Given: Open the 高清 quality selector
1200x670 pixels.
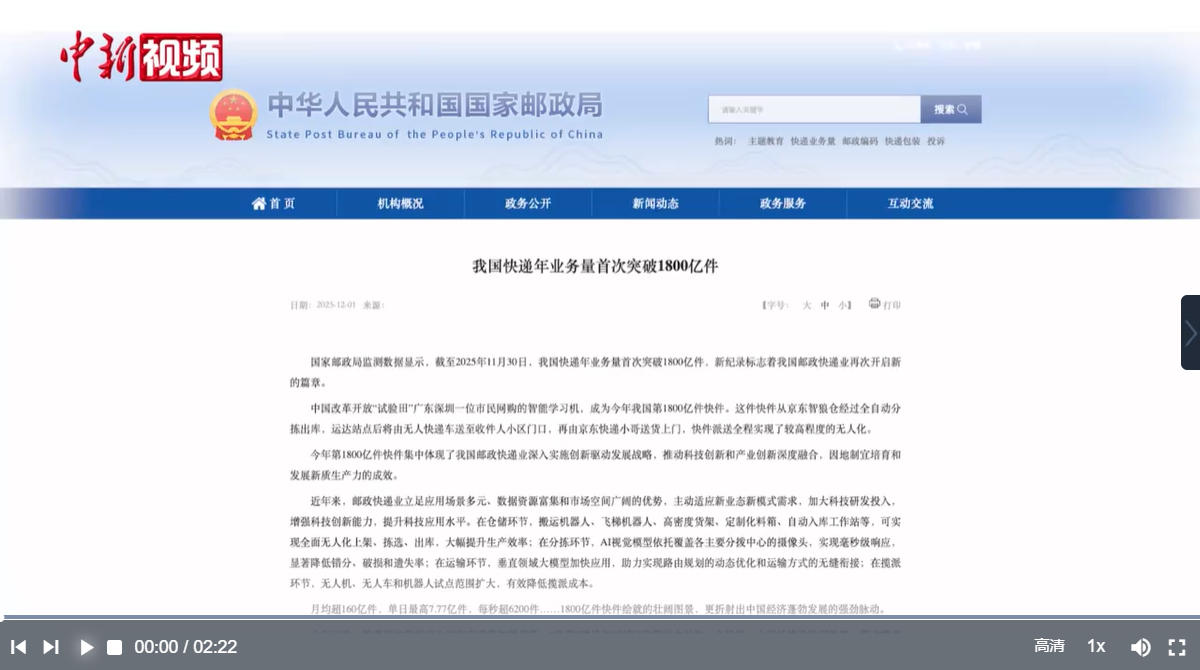Looking at the screenshot, I should tap(1049, 646).
